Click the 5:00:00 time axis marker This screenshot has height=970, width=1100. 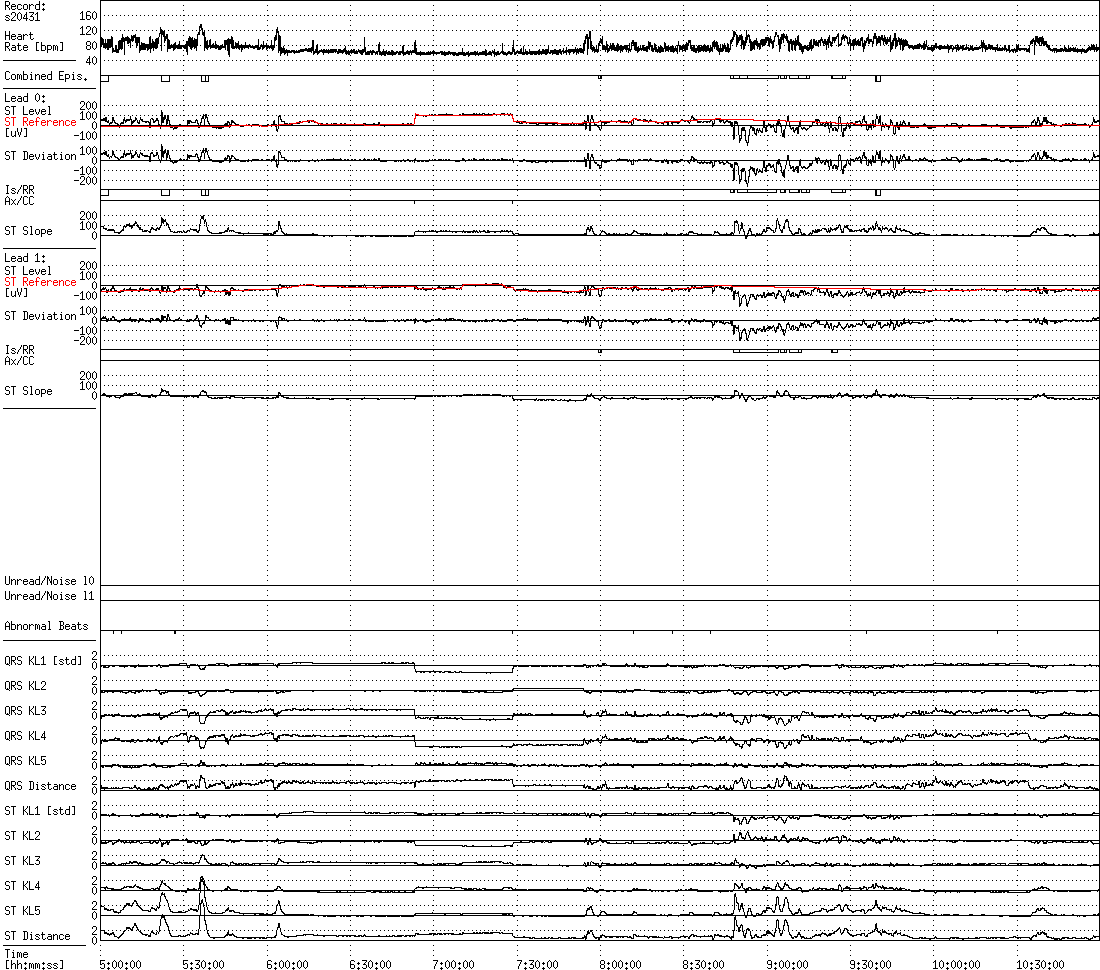120,964
